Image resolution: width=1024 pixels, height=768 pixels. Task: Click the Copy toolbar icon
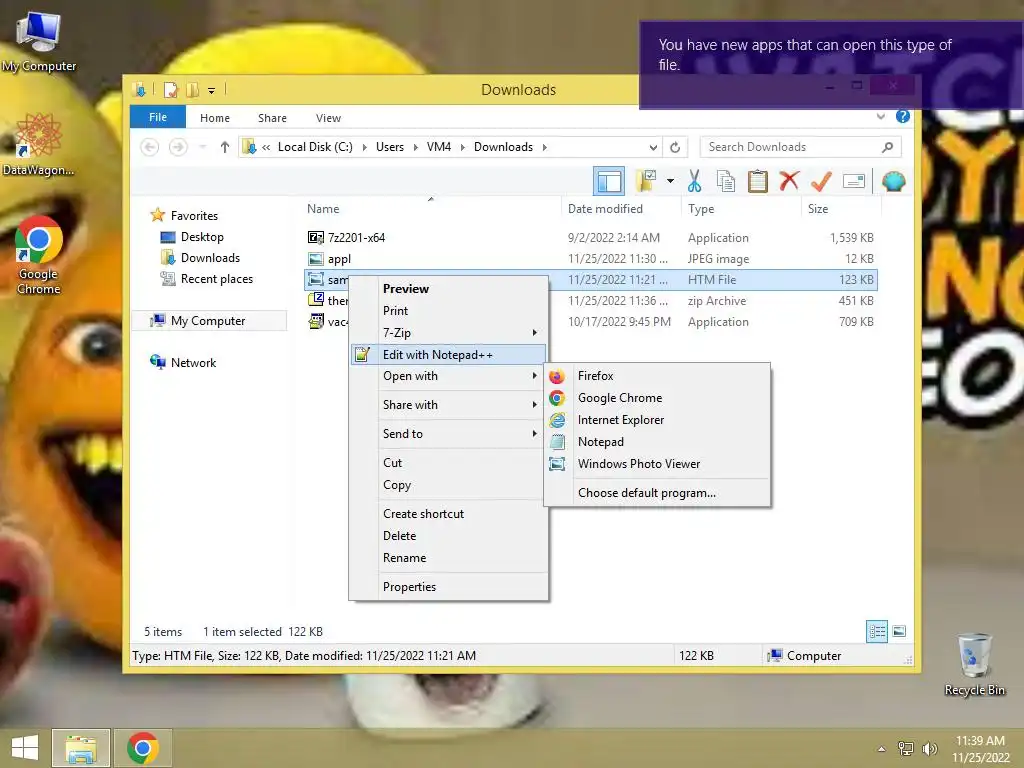pyautogui.click(x=726, y=181)
